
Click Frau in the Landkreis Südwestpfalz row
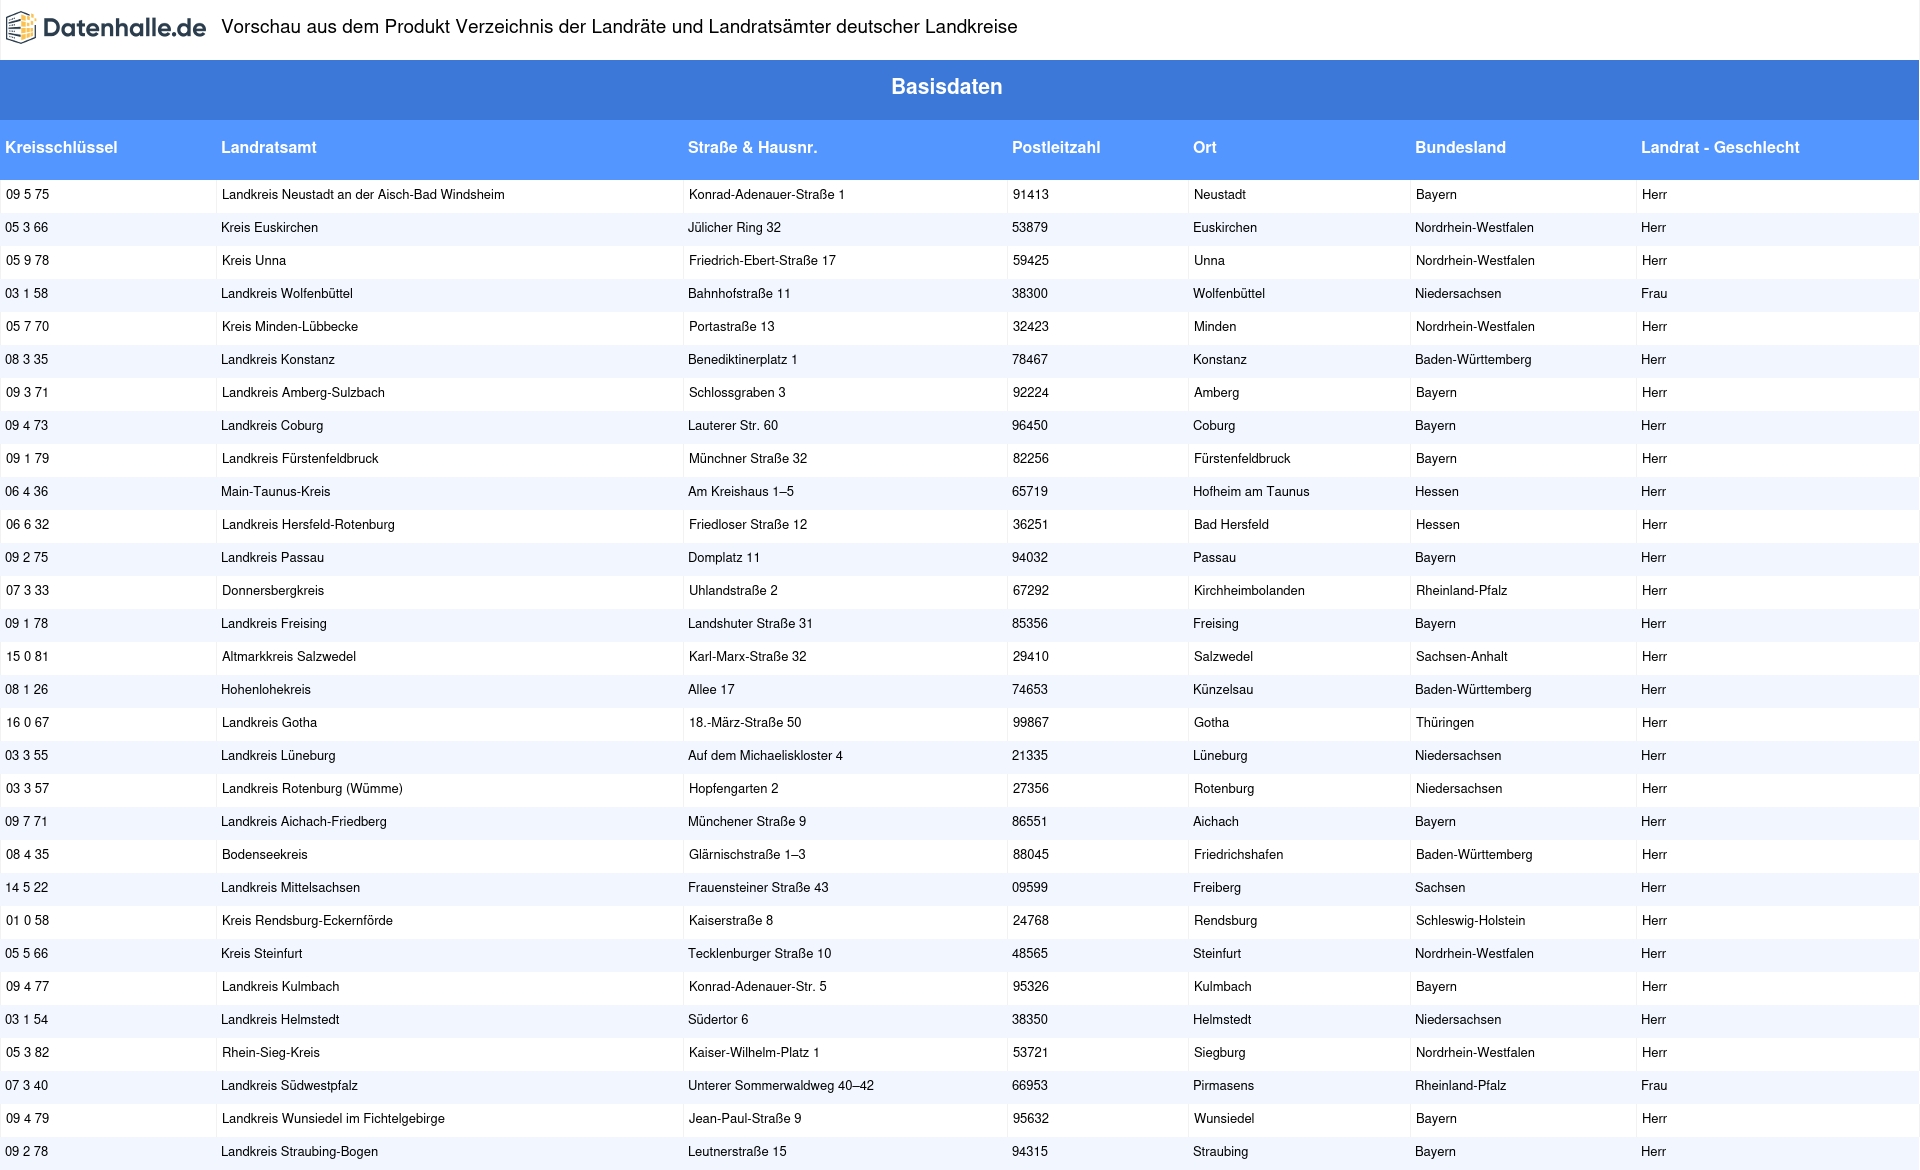pos(1654,1086)
